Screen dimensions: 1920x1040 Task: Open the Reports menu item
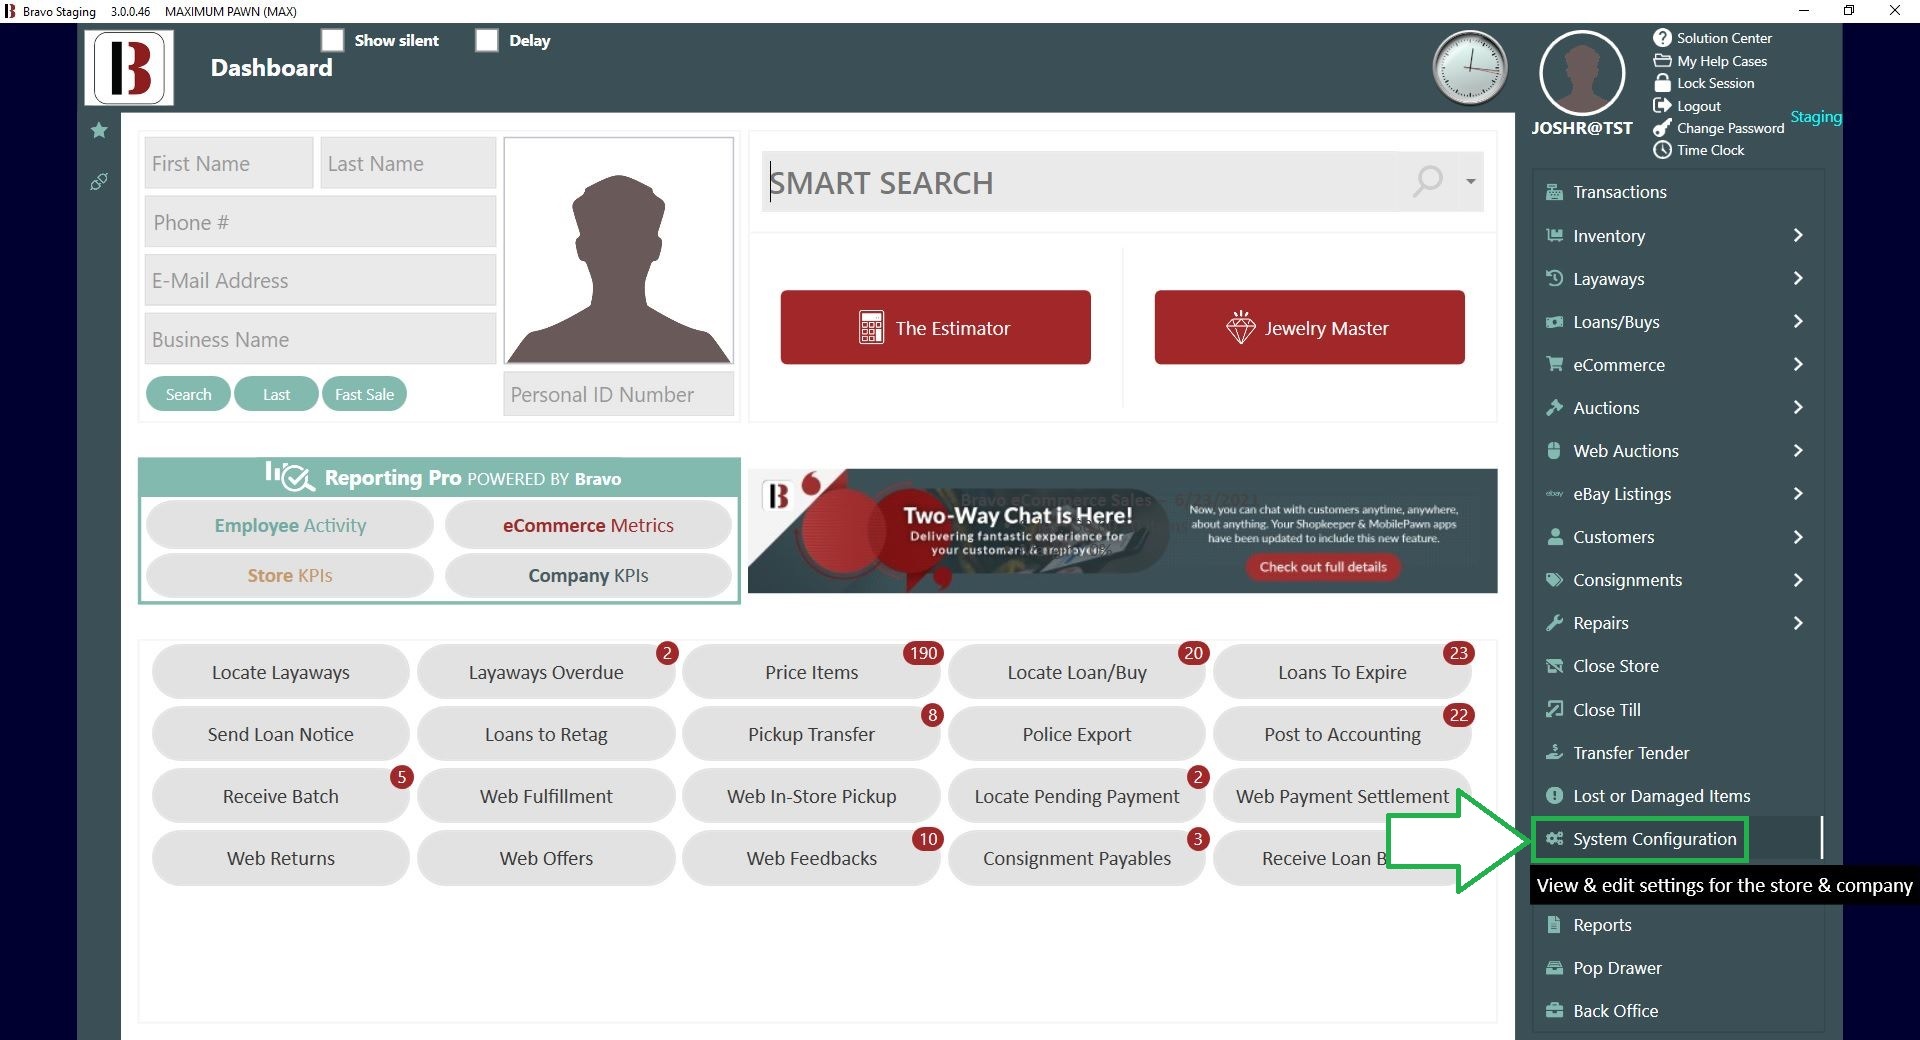pos(1678,925)
